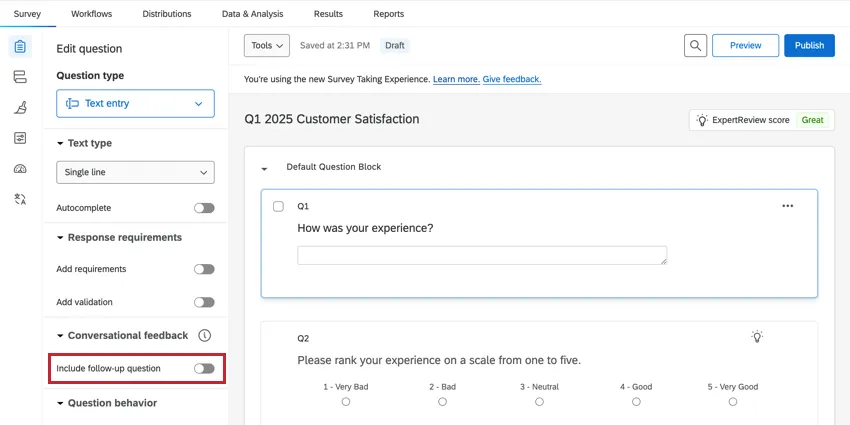Go to the Data & Analysis tab
850x425 pixels.
tap(252, 14)
